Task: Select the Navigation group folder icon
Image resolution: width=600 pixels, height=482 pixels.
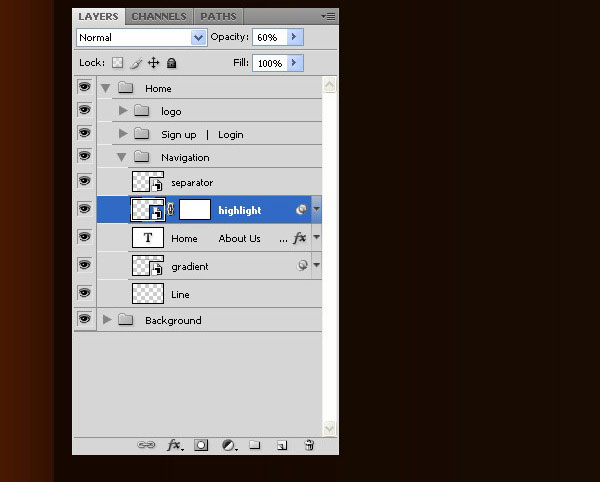Action: pyautogui.click(x=142, y=156)
